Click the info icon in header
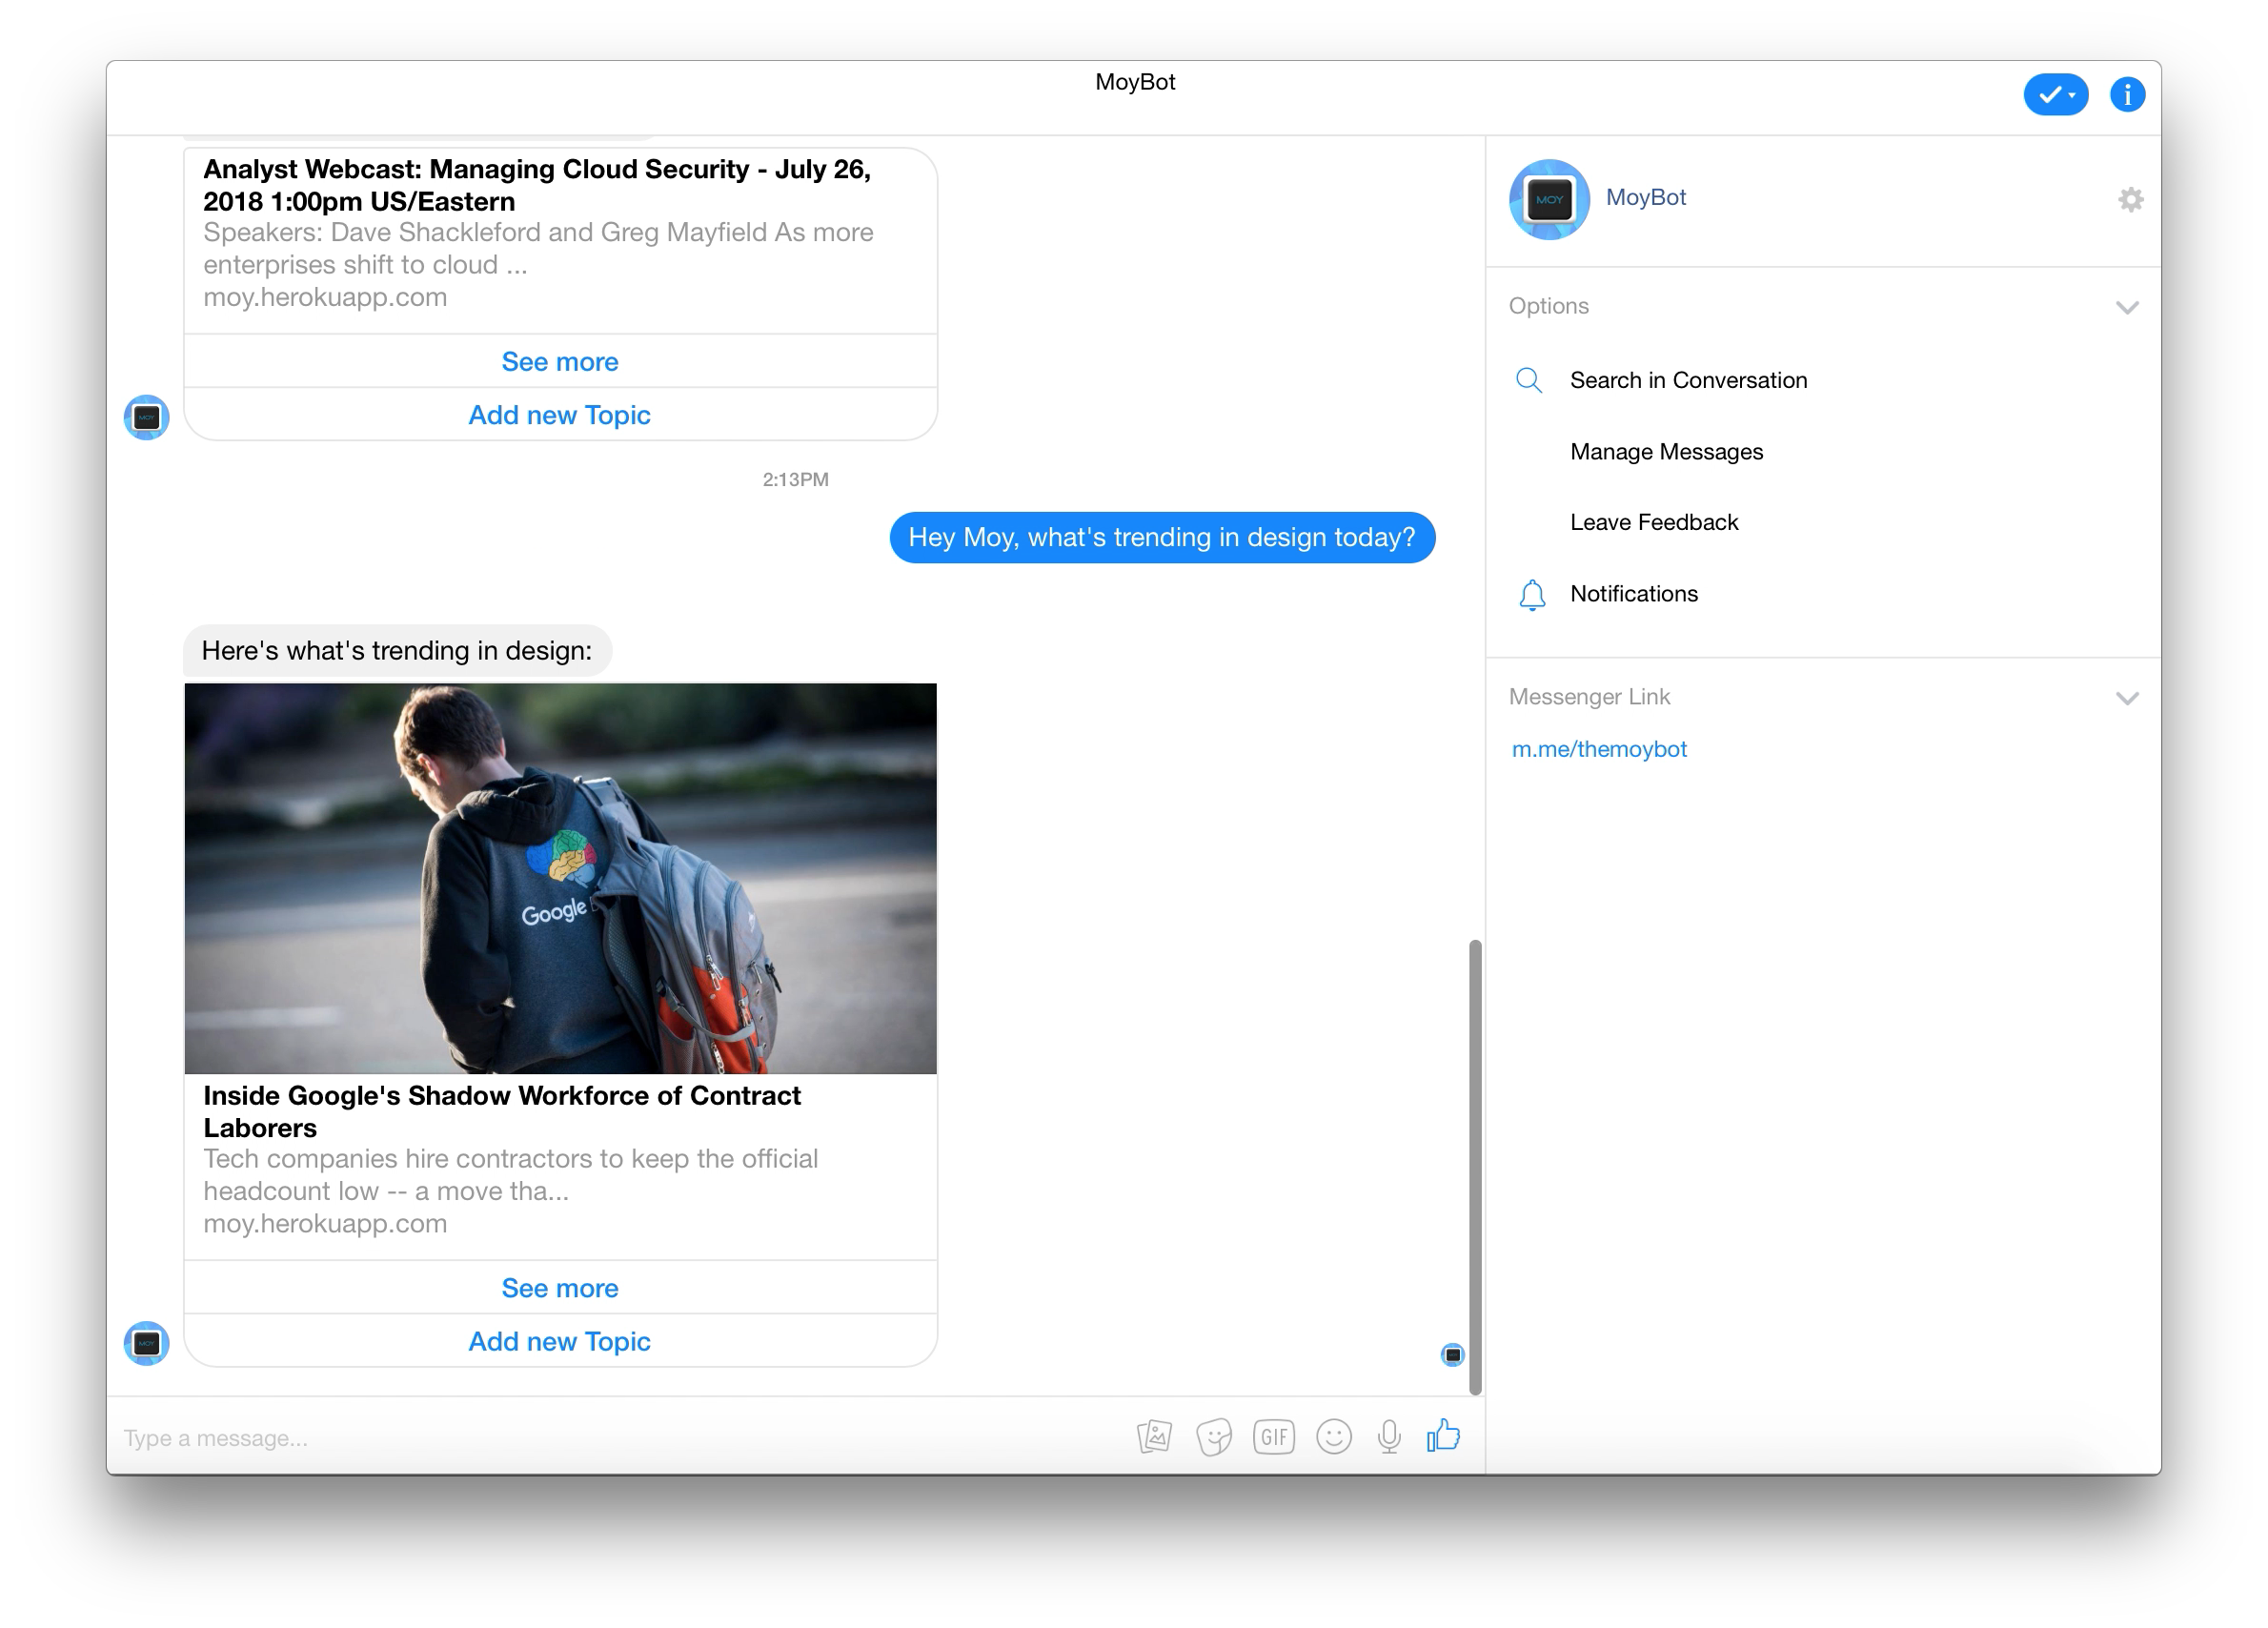This screenshot has height=1628, width=2268. [2127, 95]
